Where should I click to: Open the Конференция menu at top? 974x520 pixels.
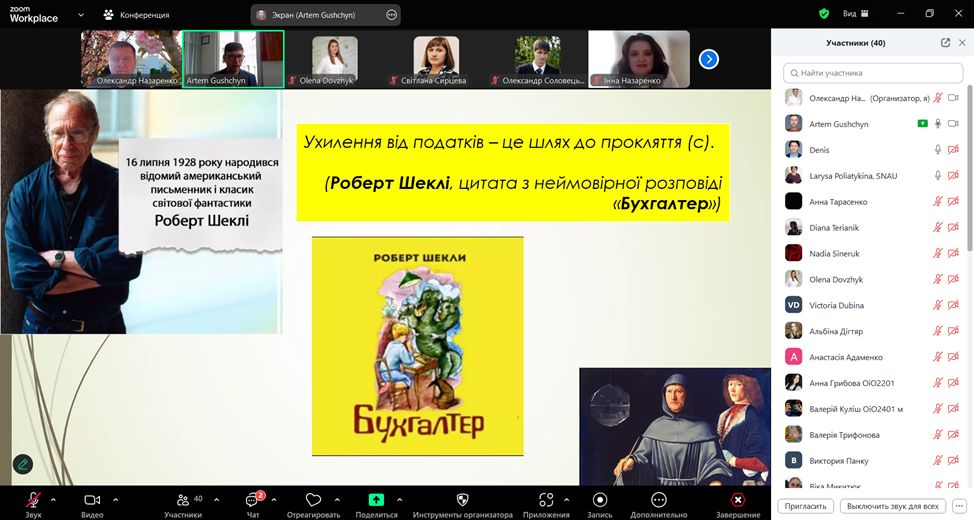(137, 14)
